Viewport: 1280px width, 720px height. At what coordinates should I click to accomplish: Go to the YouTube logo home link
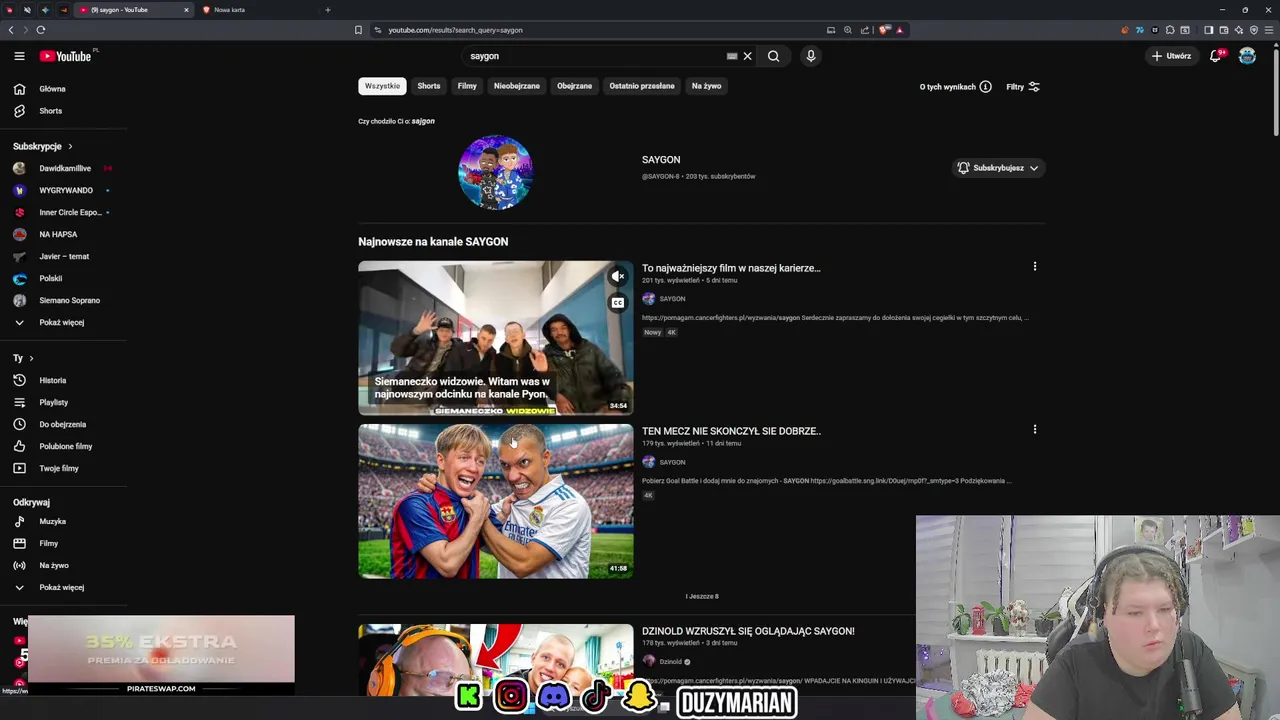(66, 56)
